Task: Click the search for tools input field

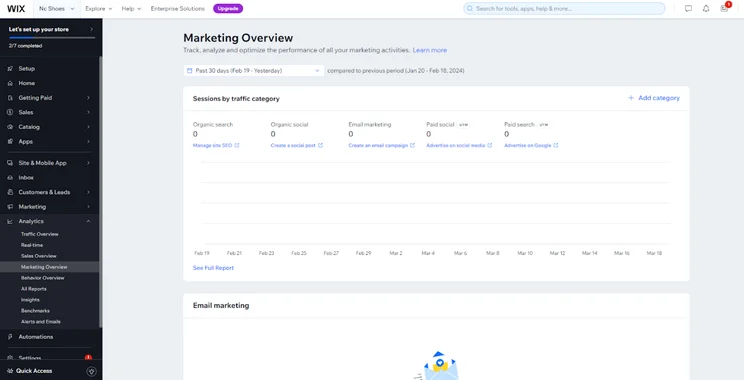Action: [564, 9]
